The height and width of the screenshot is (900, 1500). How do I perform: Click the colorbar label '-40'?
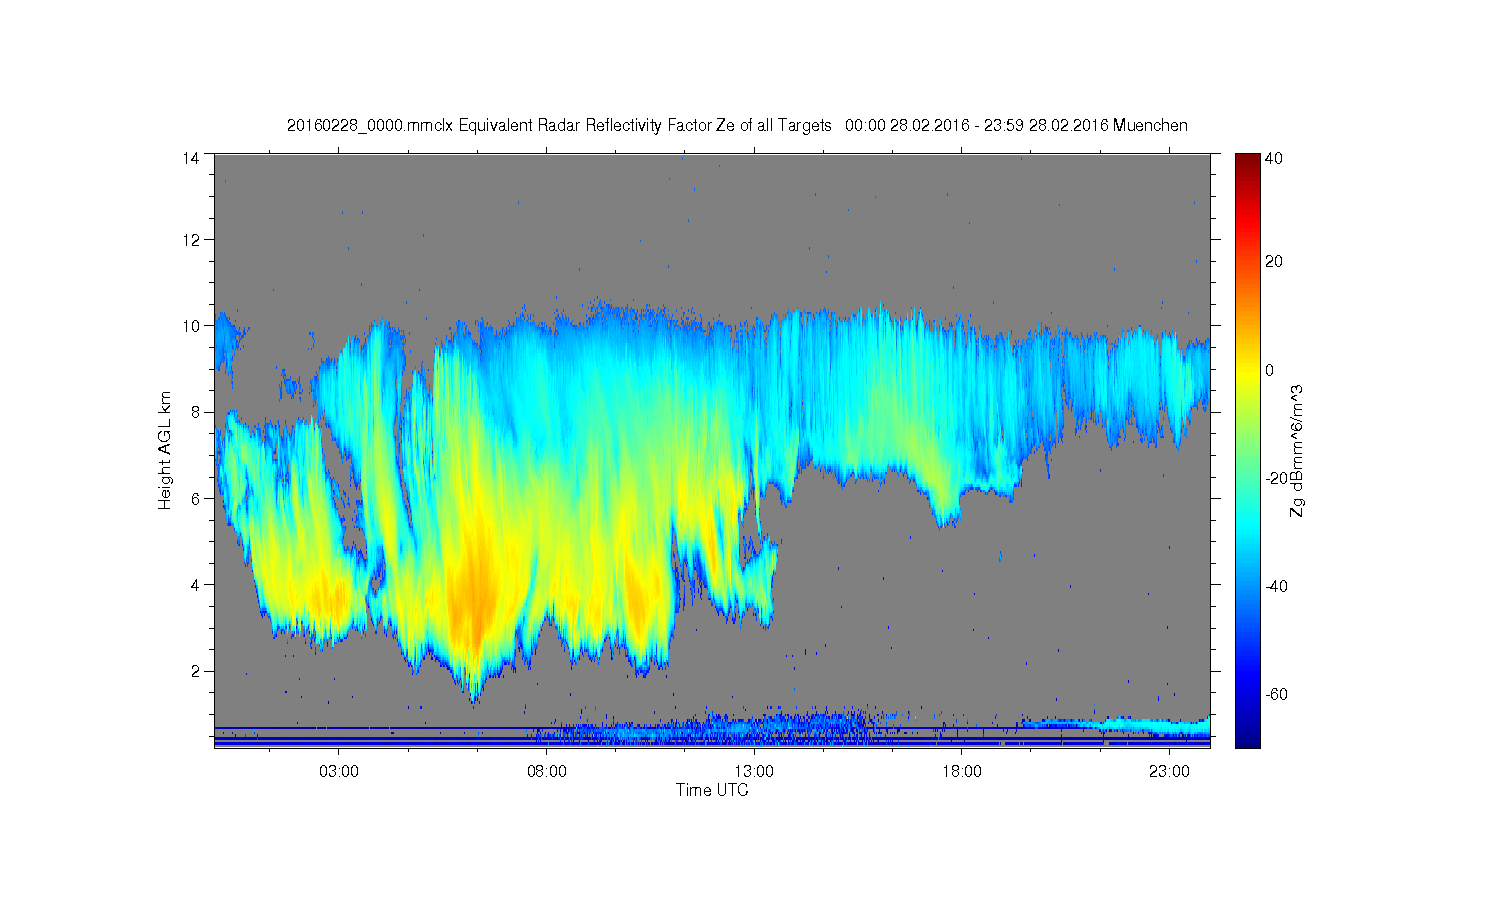click(1276, 586)
